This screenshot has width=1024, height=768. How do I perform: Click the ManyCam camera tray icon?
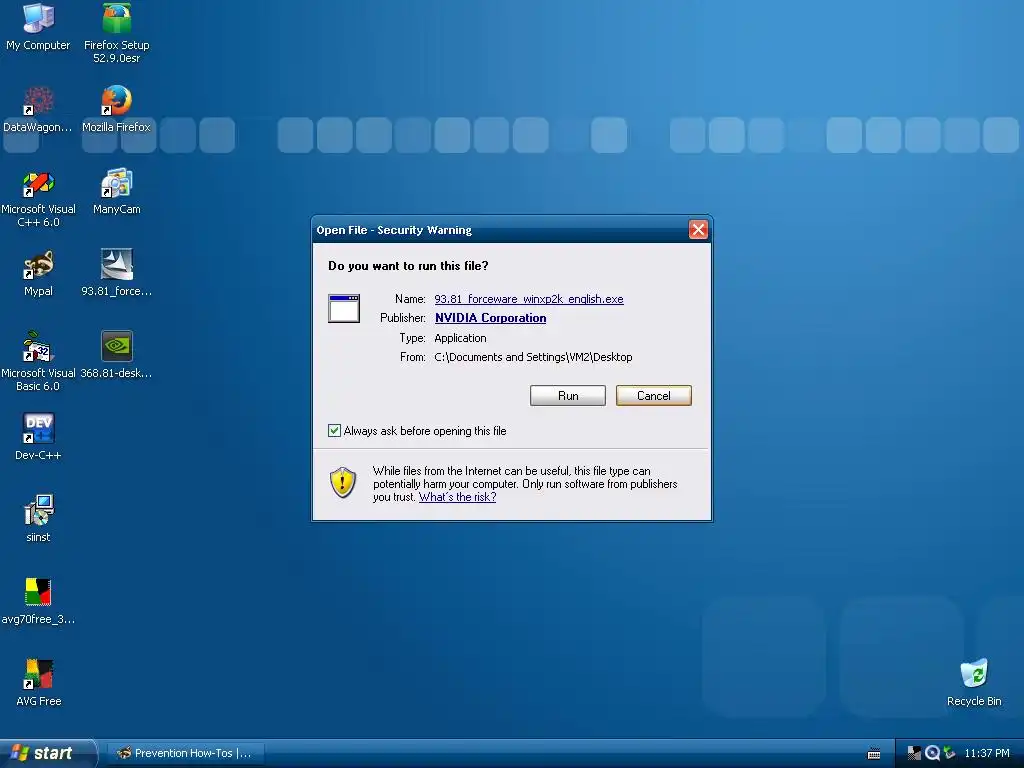click(932, 753)
